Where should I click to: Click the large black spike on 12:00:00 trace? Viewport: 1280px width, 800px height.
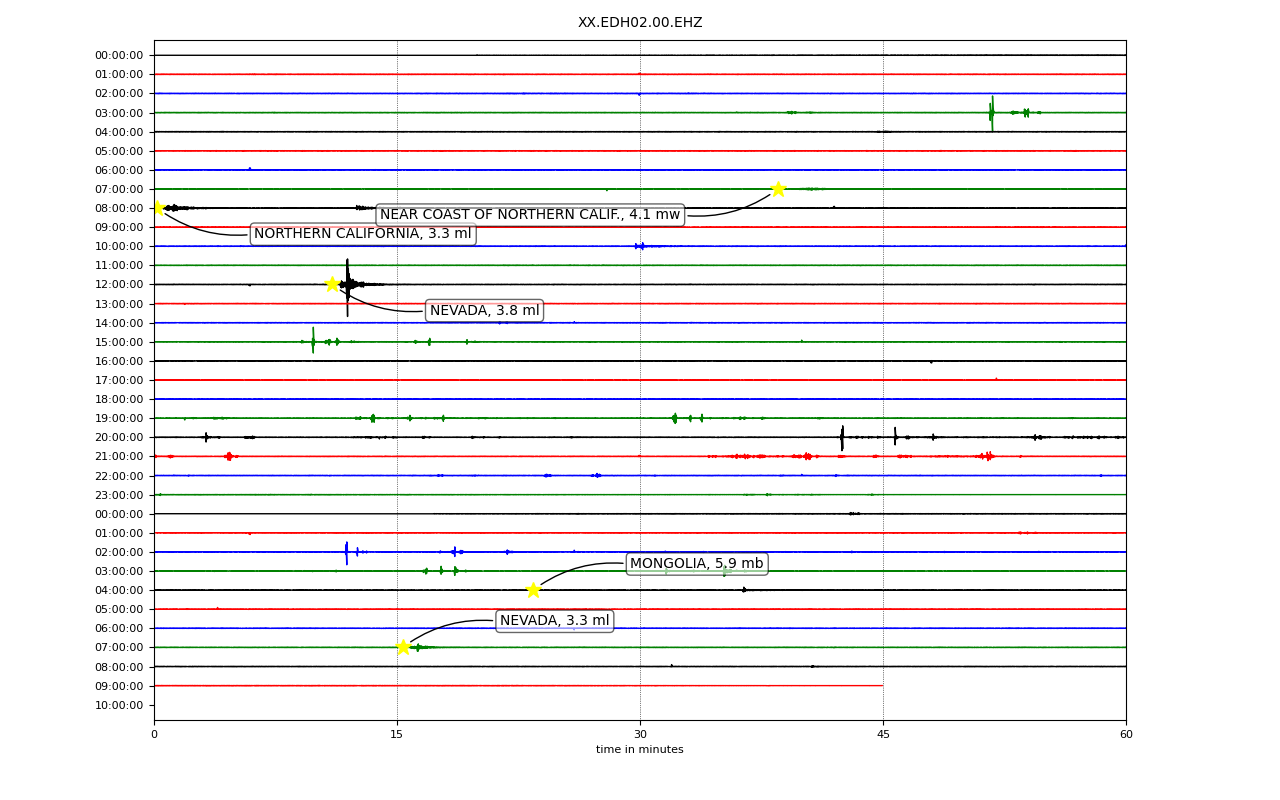click(347, 287)
